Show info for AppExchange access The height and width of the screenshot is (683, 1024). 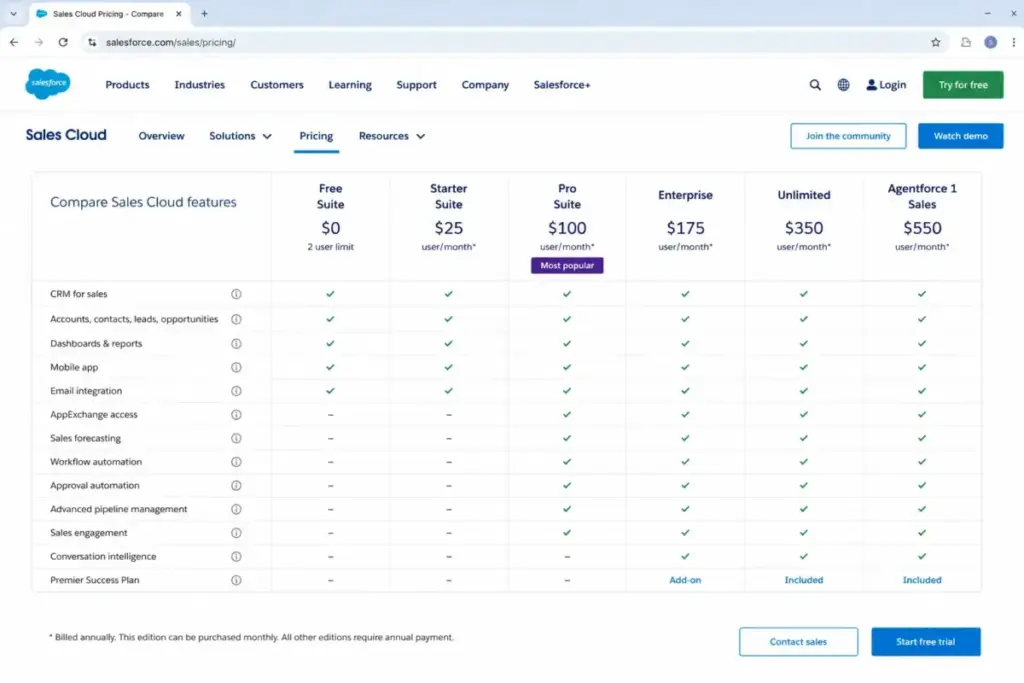click(x=236, y=415)
